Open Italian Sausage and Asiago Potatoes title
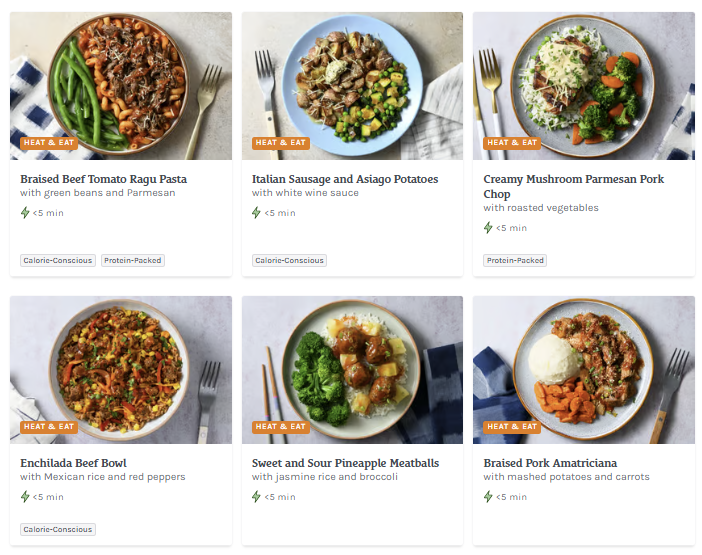This screenshot has width=702, height=555. pos(345,179)
